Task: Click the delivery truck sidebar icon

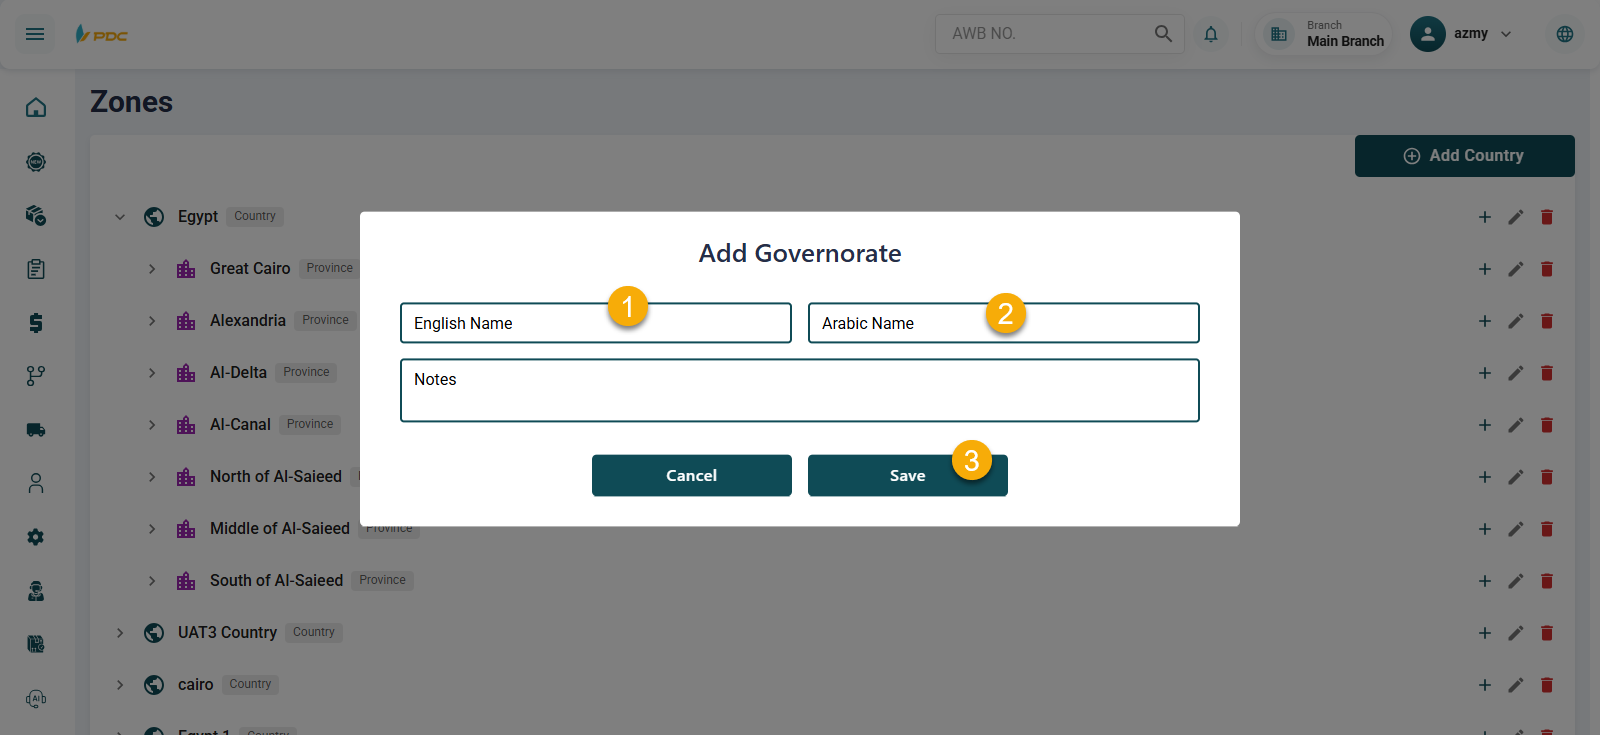Action: (36, 430)
